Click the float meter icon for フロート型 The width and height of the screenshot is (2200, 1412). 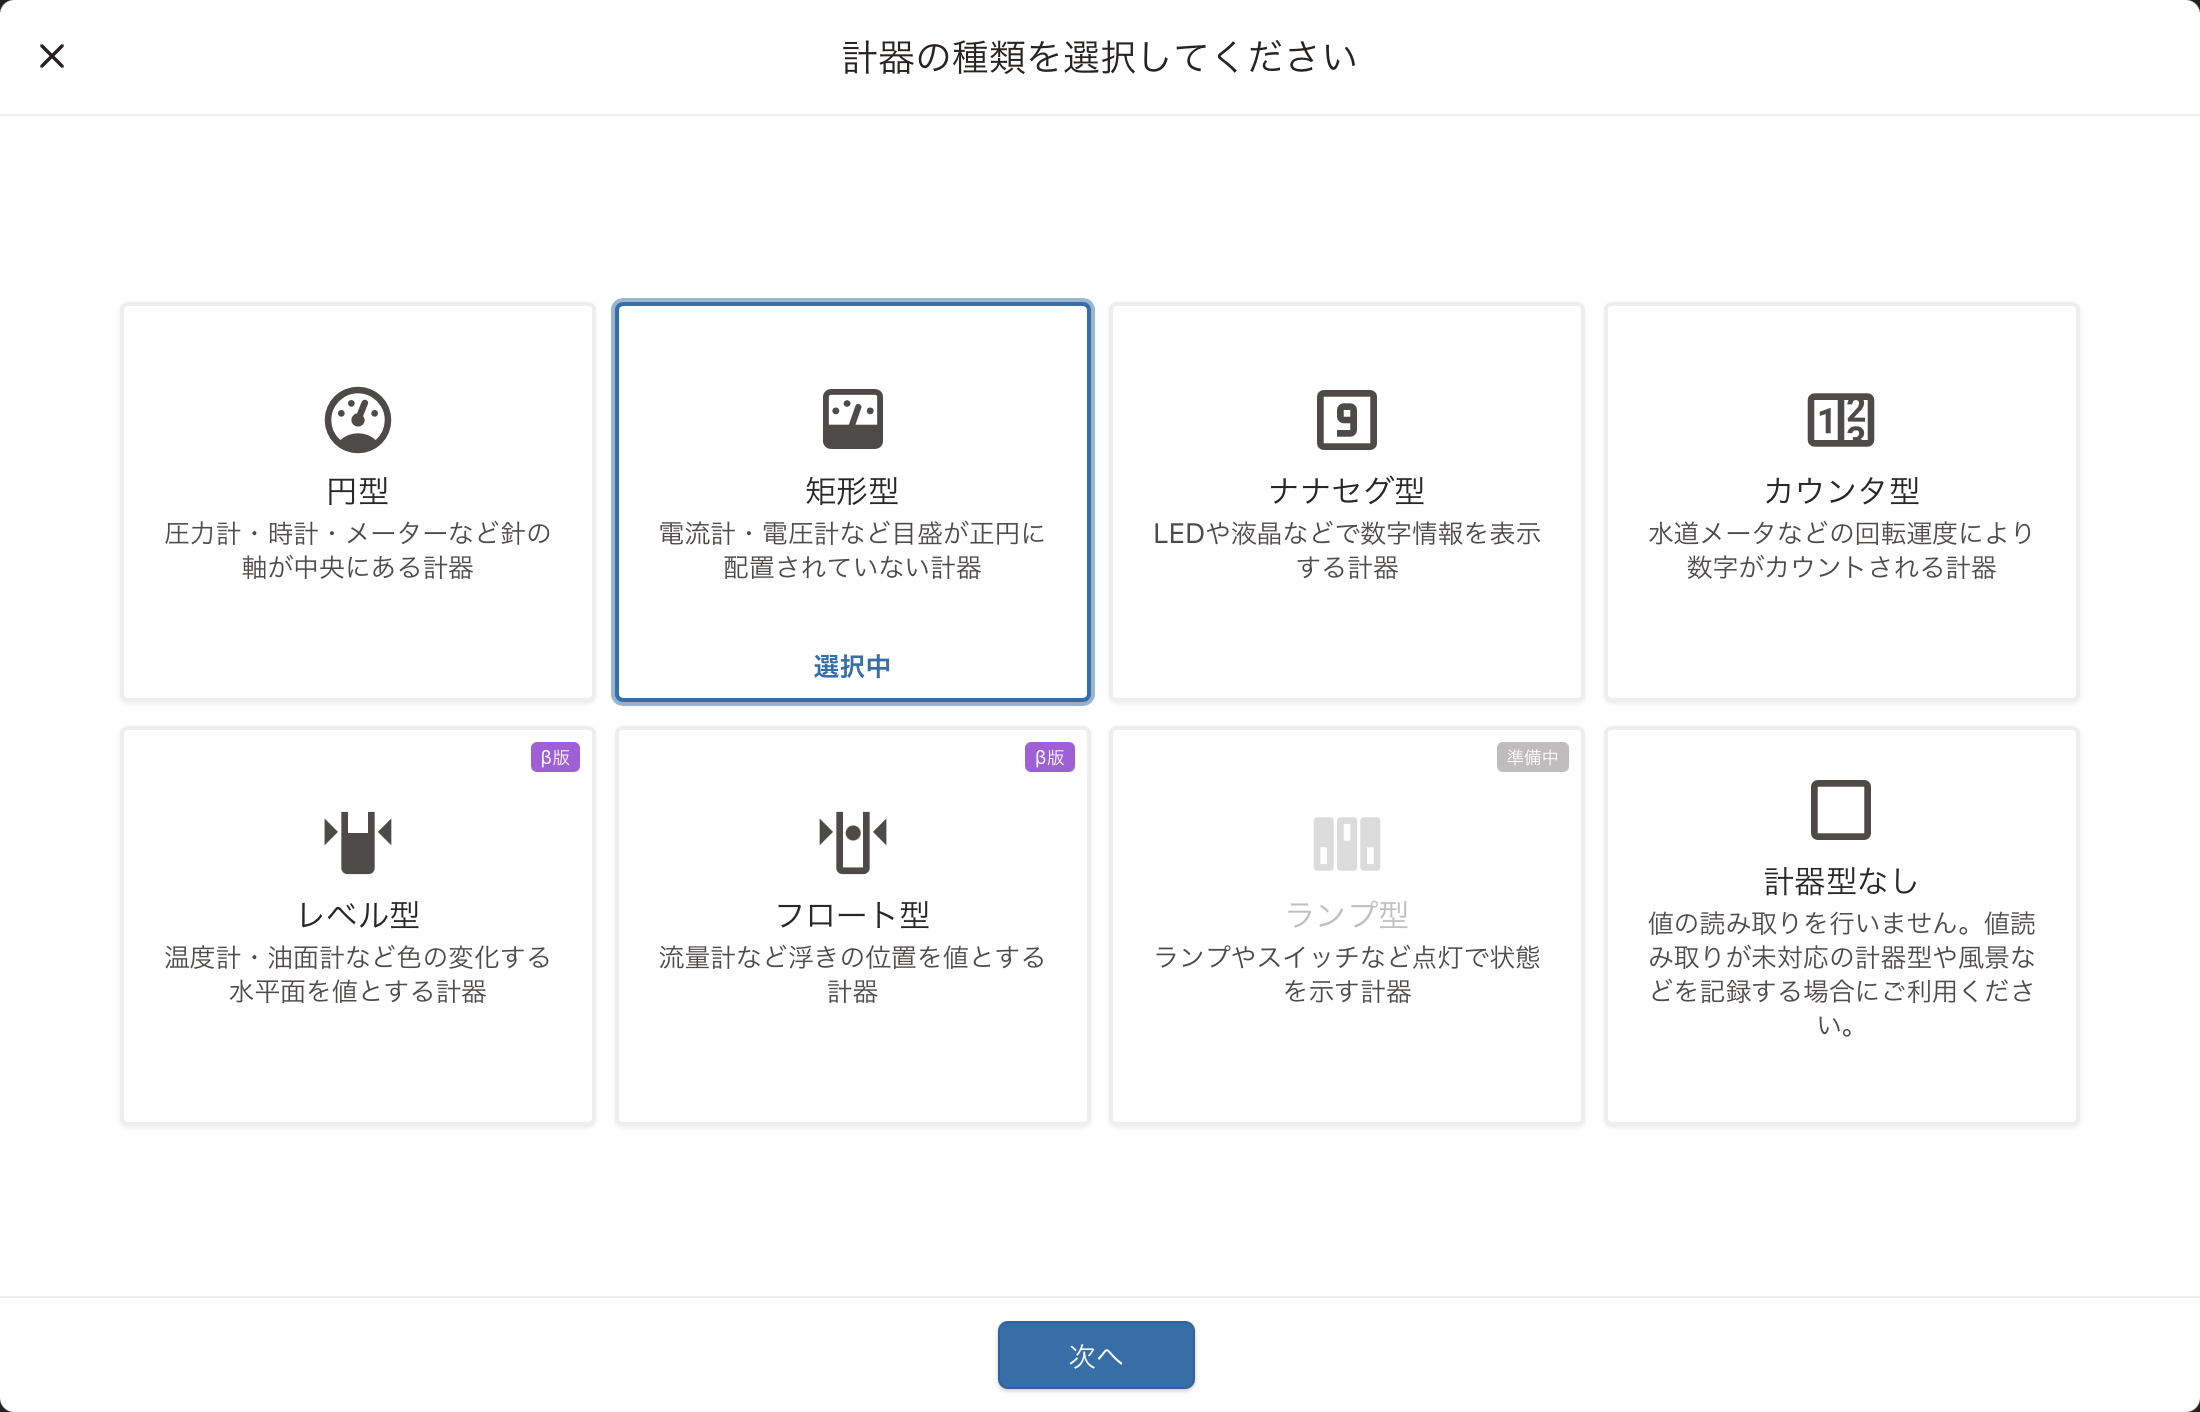click(x=852, y=842)
